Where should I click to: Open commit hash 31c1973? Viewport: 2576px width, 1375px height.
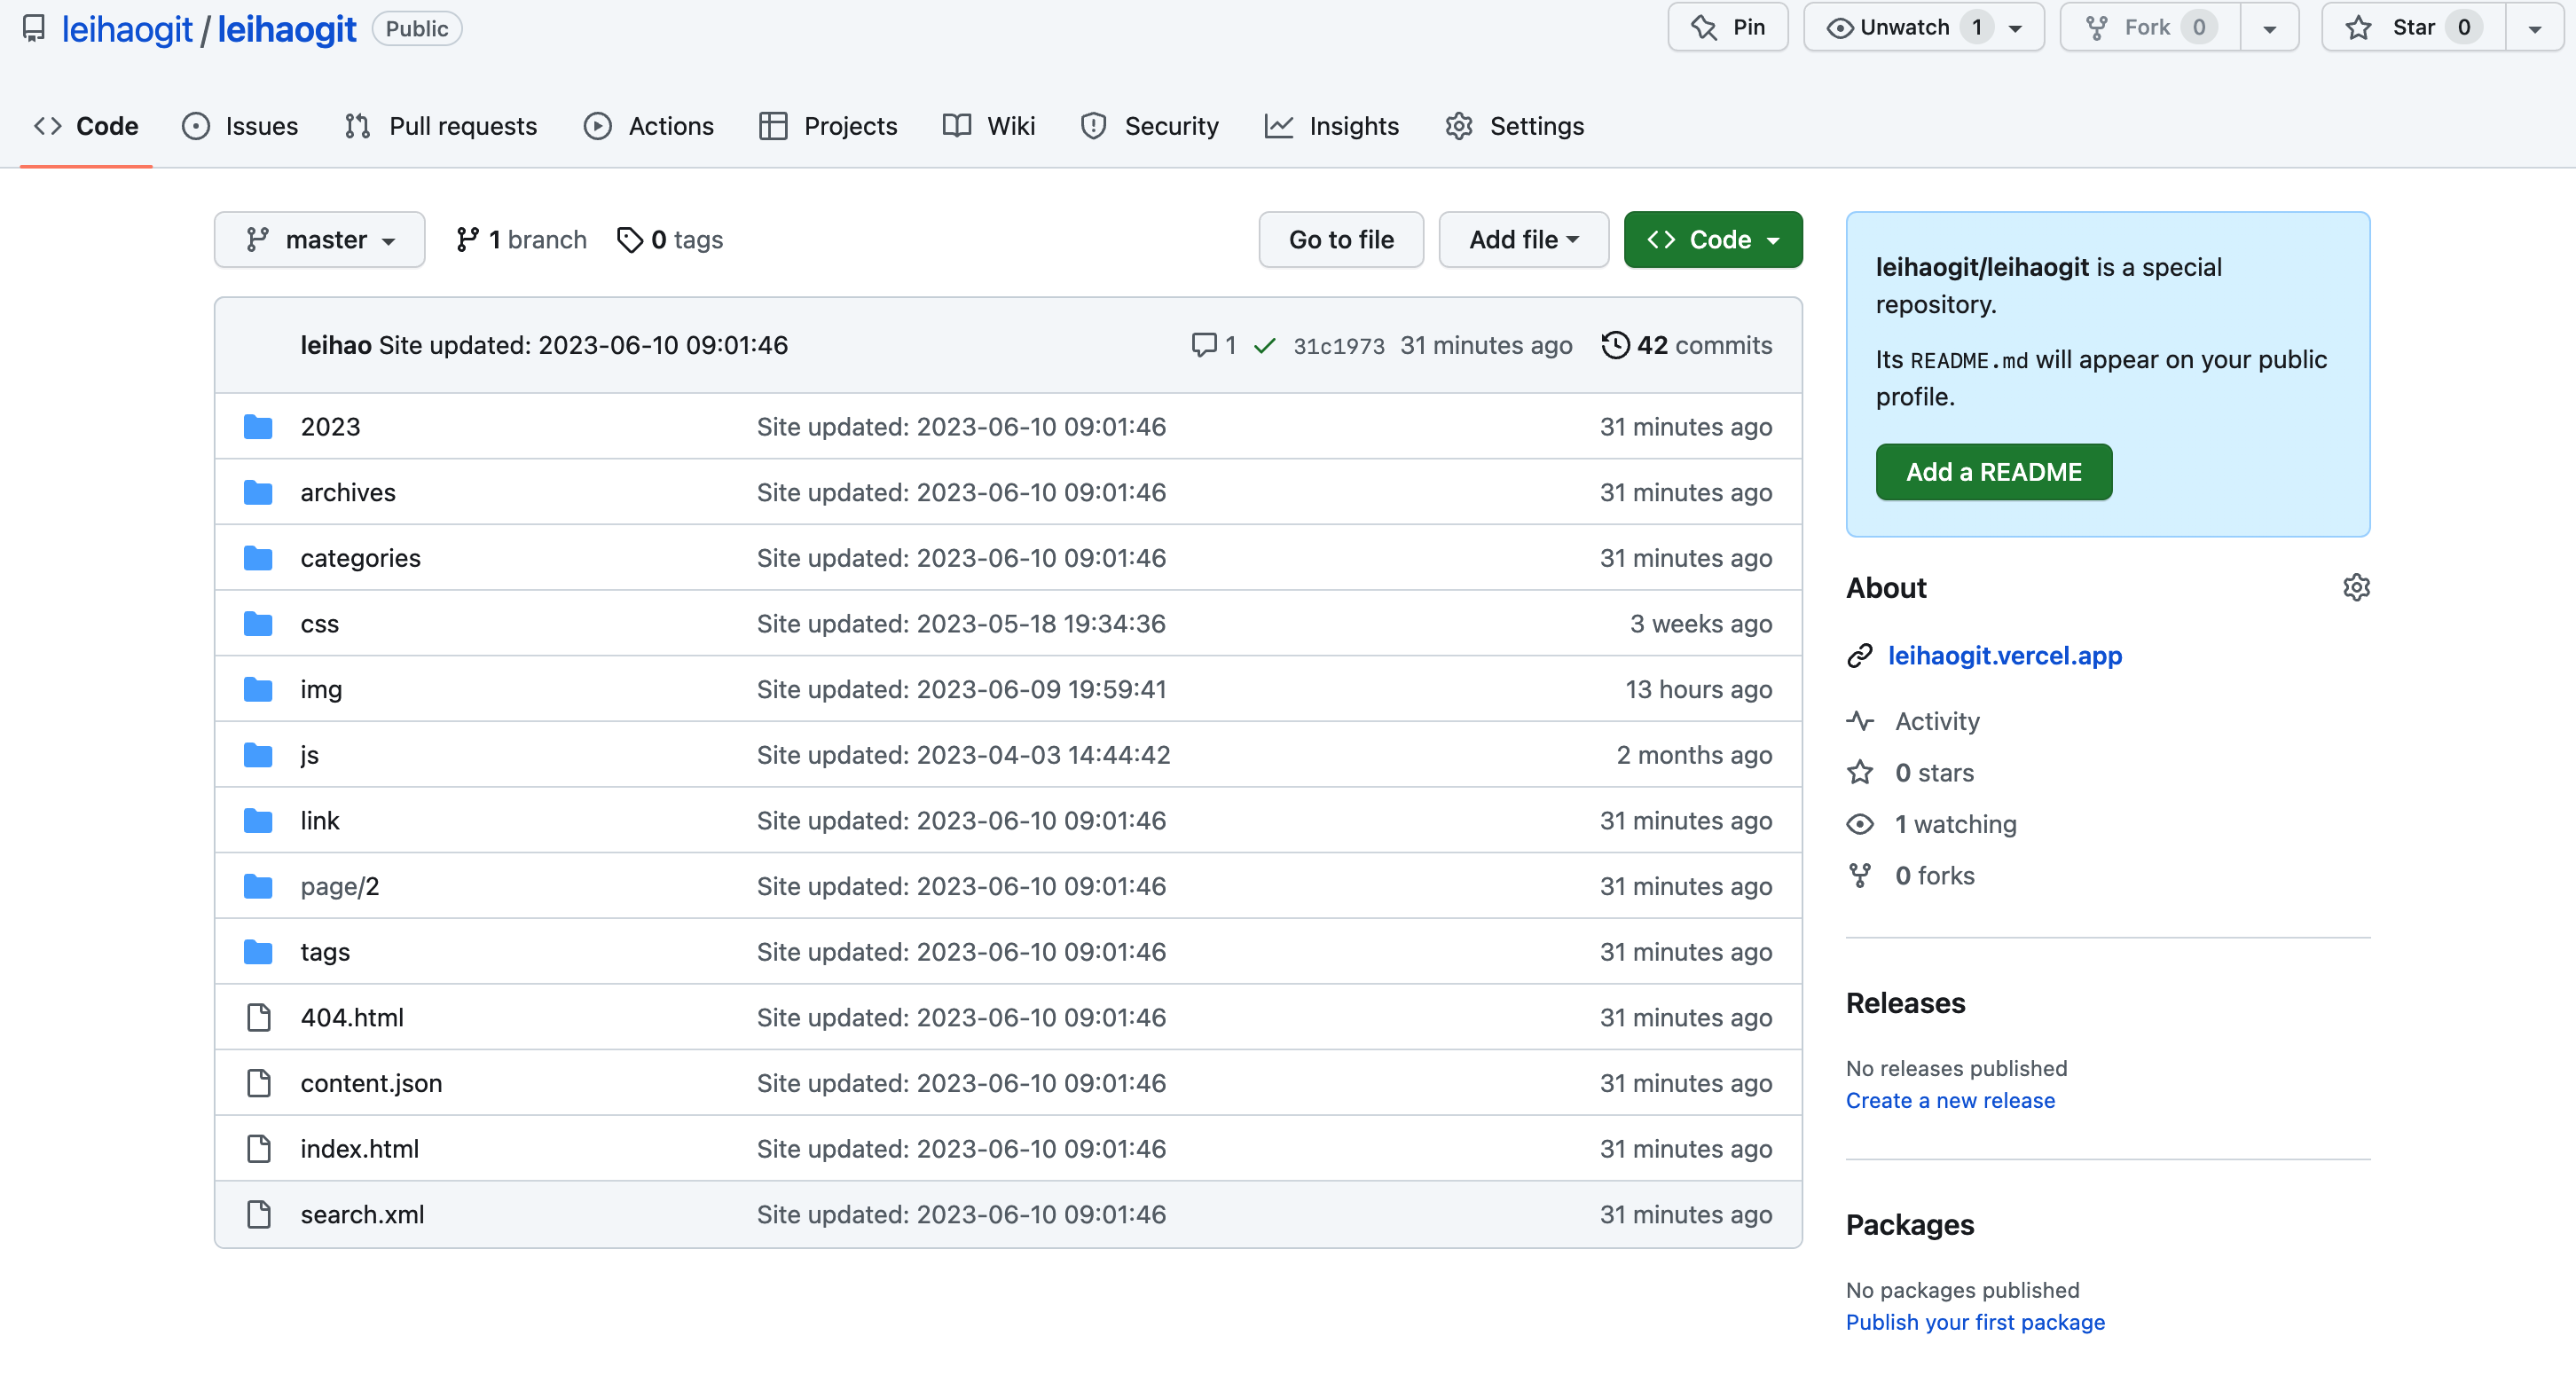pos(1338,346)
